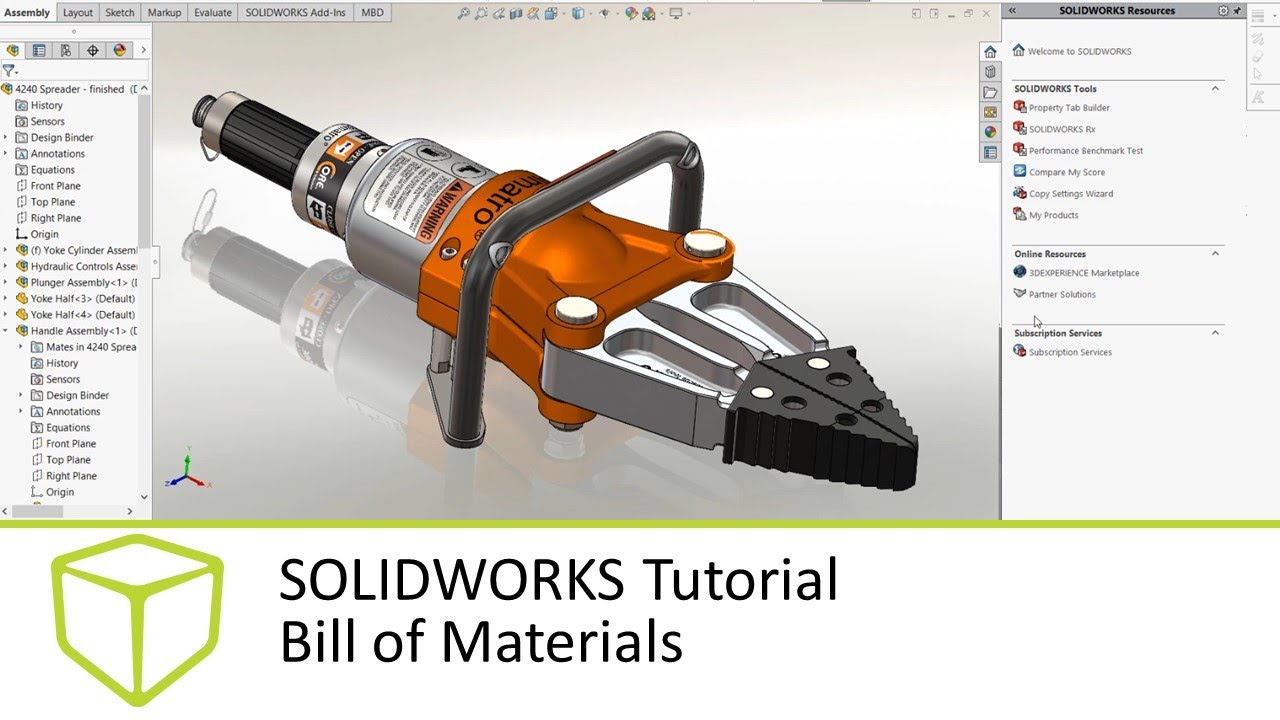Click the top-level Equations folder

point(45,170)
